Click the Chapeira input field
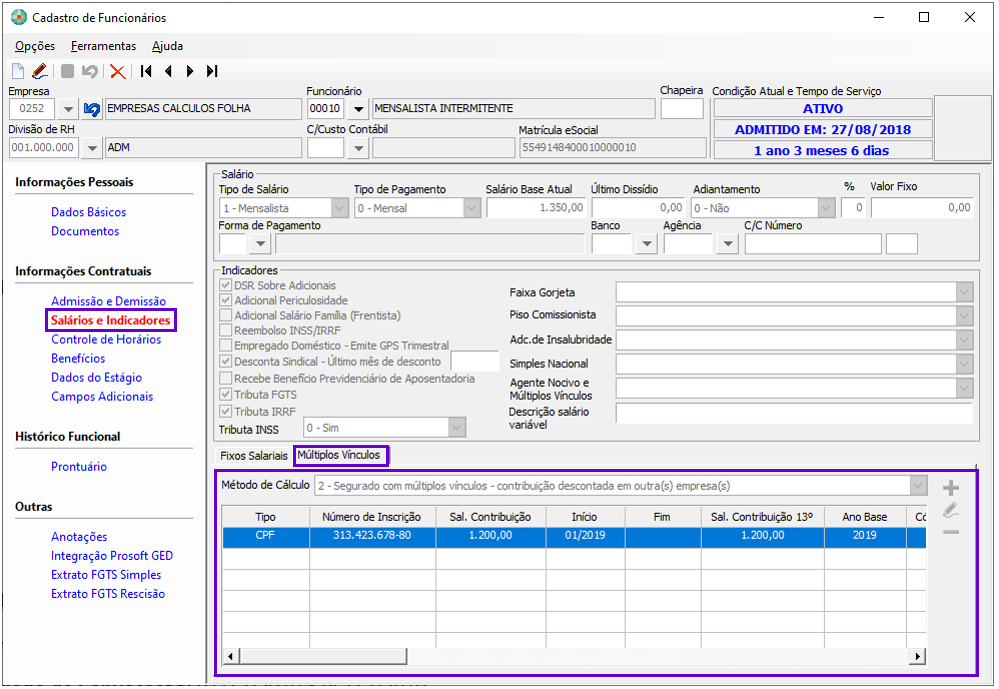999x689 pixels. [682, 109]
